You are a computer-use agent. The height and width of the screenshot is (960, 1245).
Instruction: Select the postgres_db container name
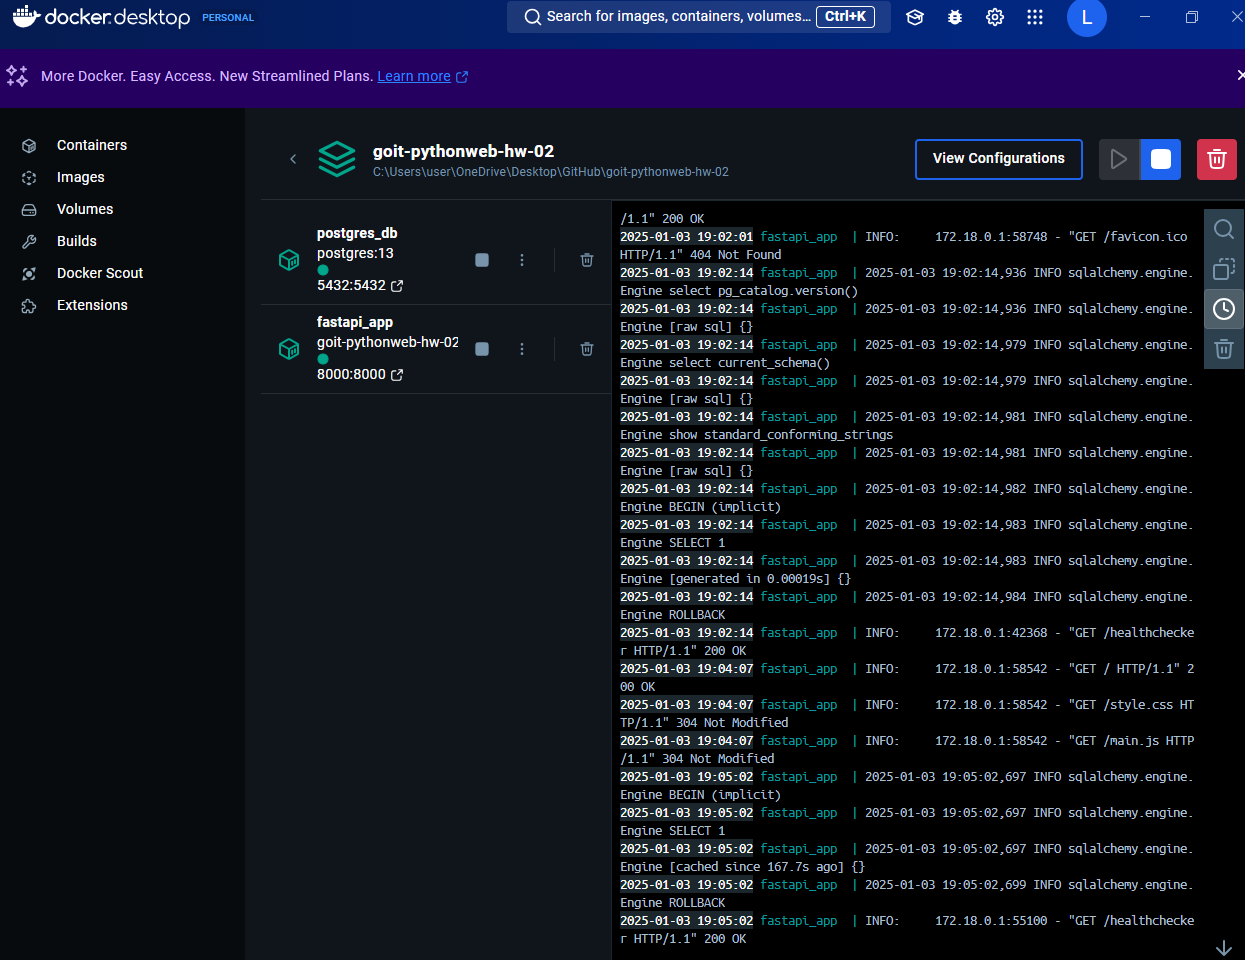click(x=357, y=233)
